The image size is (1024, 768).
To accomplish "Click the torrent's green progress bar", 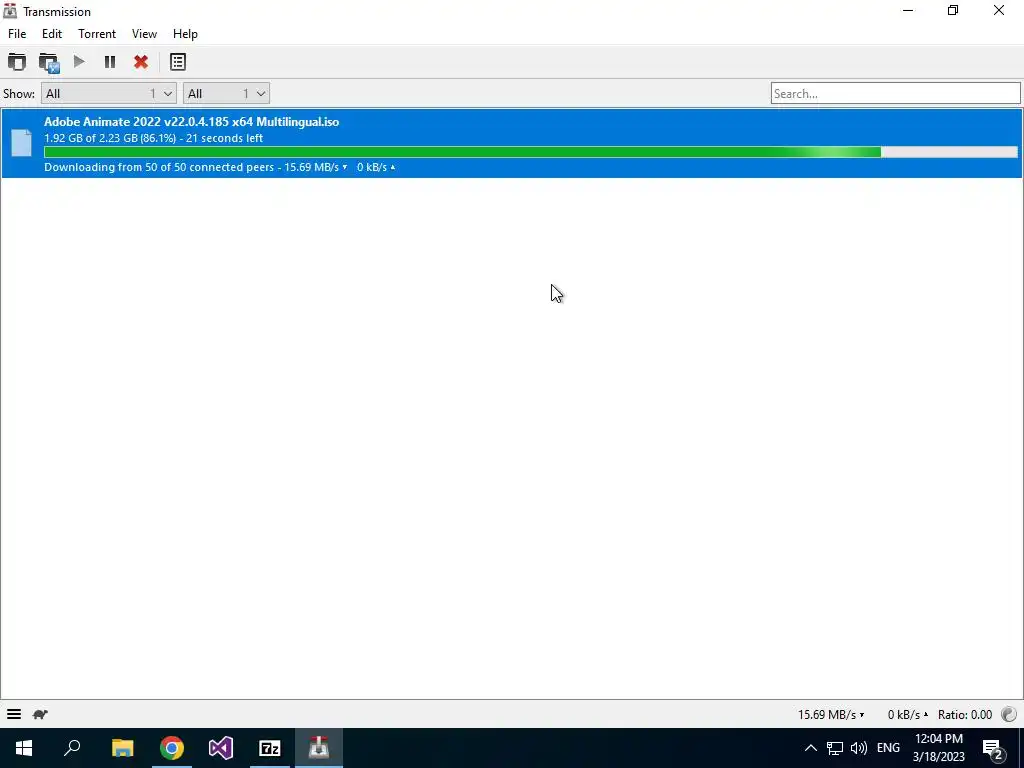I will 530,152.
